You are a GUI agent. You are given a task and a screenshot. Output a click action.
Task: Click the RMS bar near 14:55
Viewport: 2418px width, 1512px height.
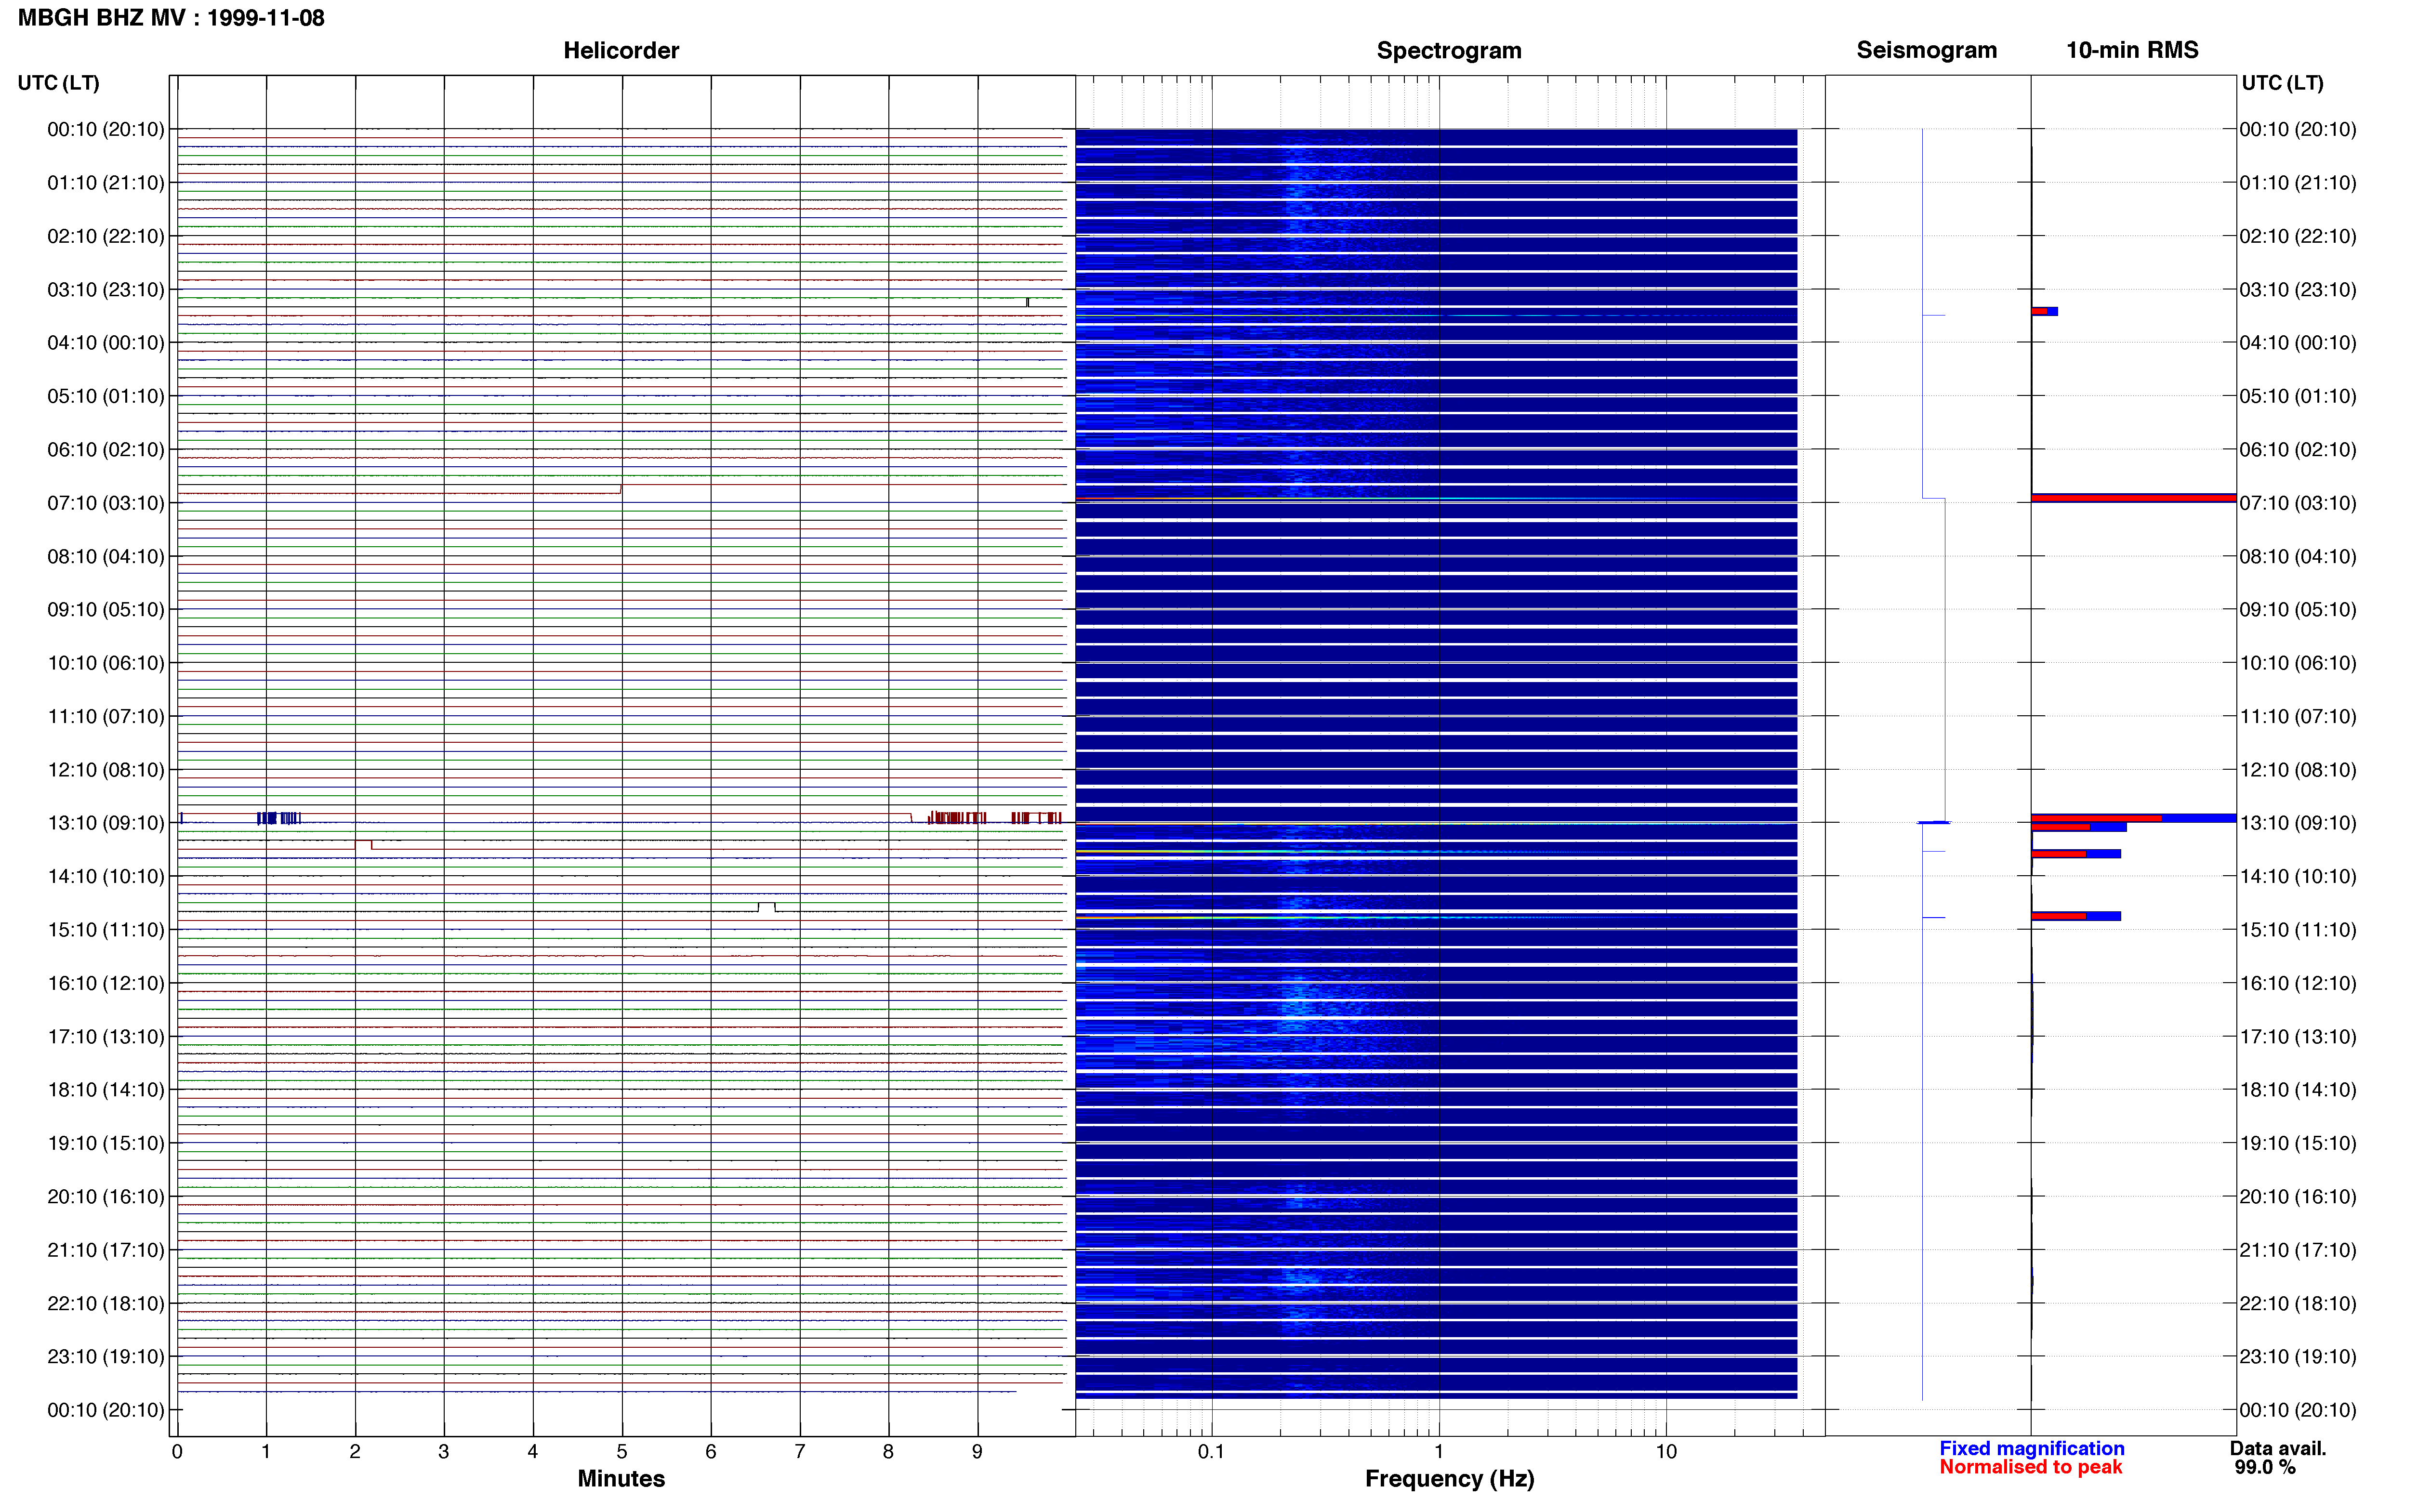2076,915
